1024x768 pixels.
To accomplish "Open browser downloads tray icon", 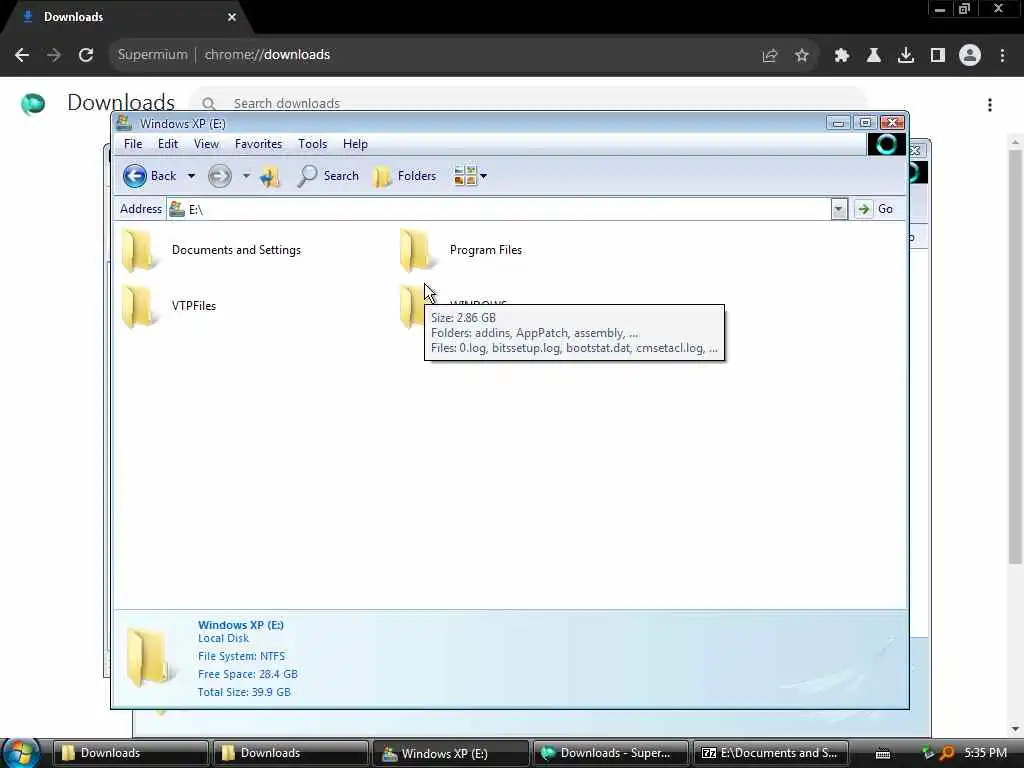I will pyautogui.click(x=906, y=56).
